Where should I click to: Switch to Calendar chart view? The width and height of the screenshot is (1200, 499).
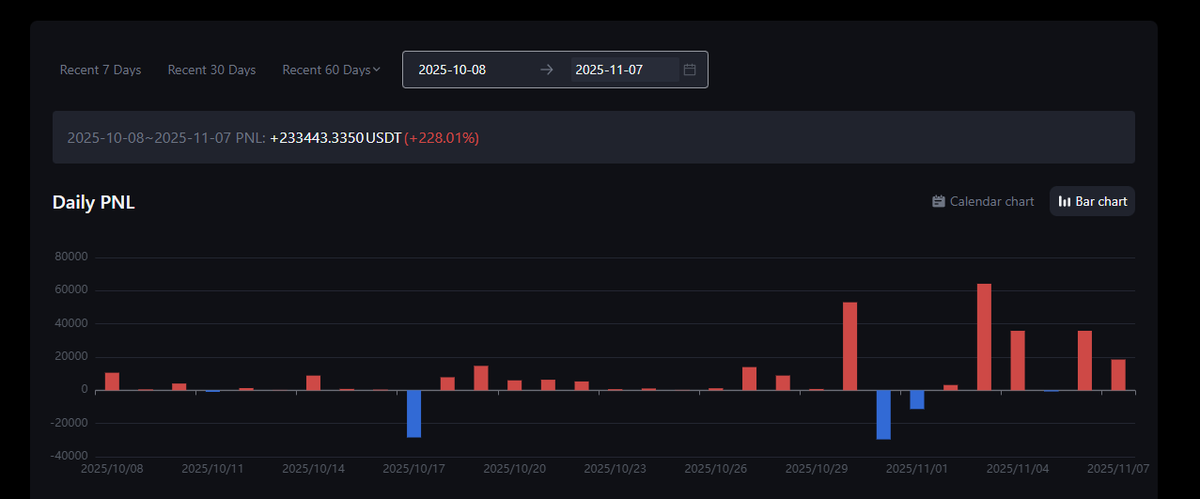tap(983, 201)
